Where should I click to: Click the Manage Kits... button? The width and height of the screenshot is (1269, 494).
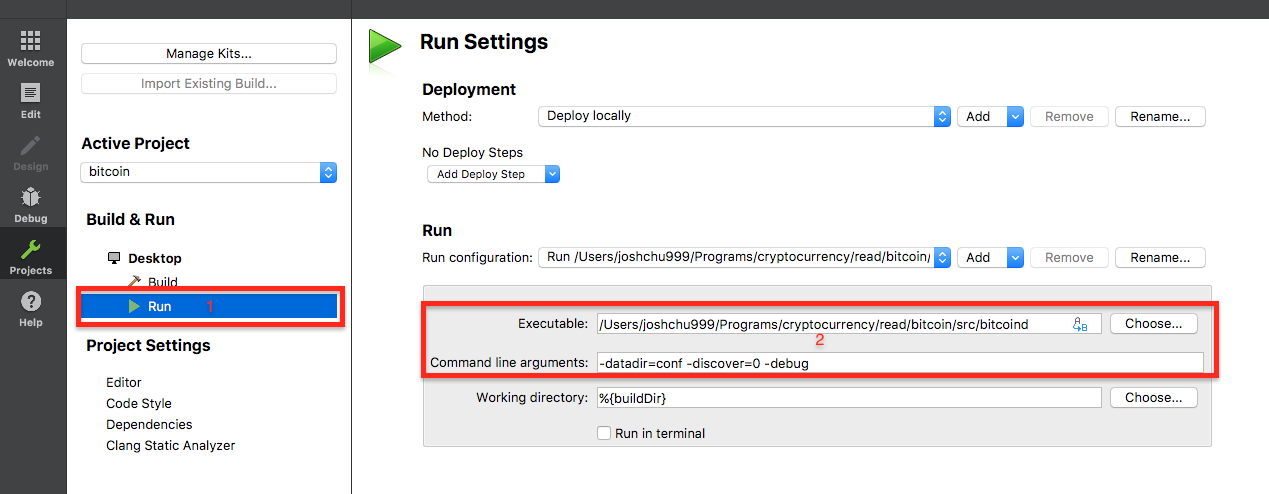pyautogui.click(x=209, y=53)
